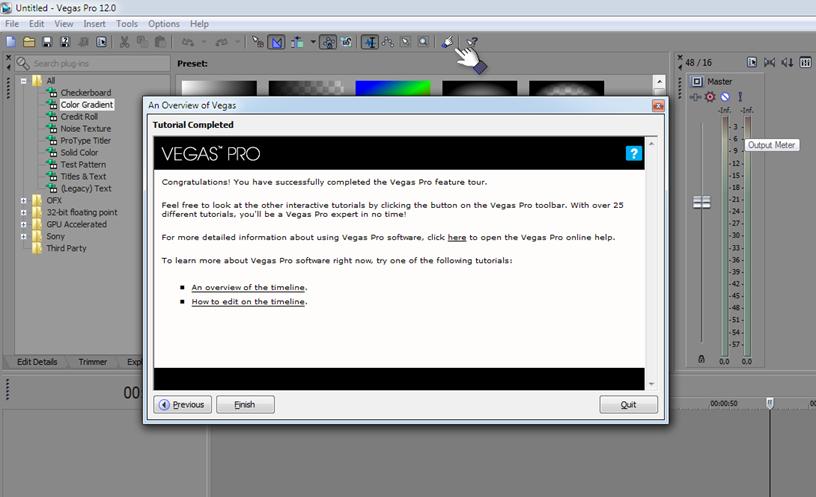Select the Test Pattern generator
This screenshot has height=497, width=816.
pyautogui.click(x=83, y=164)
